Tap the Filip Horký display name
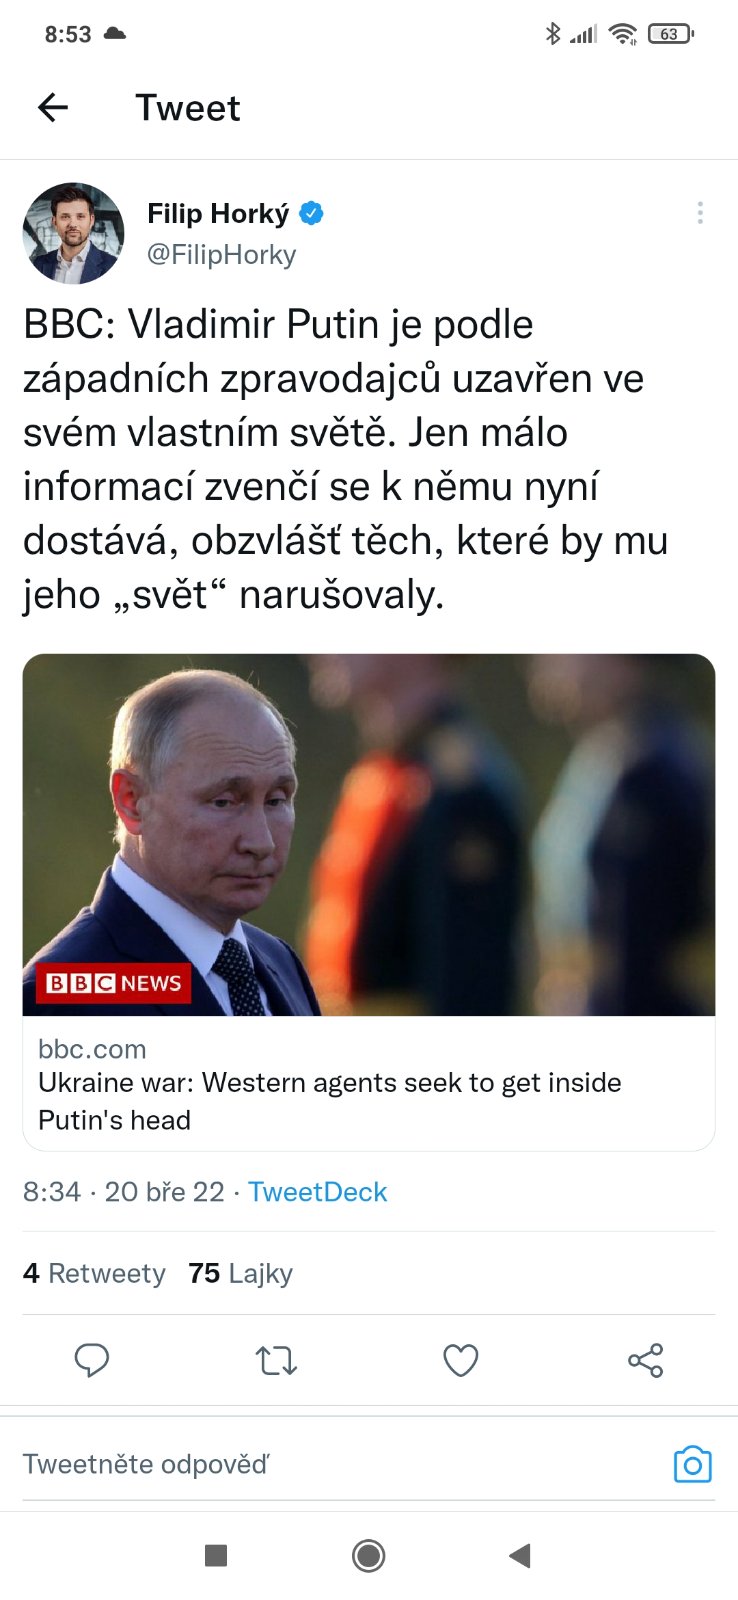Image resolution: width=738 pixels, height=1600 pixels. pos(218,213)
